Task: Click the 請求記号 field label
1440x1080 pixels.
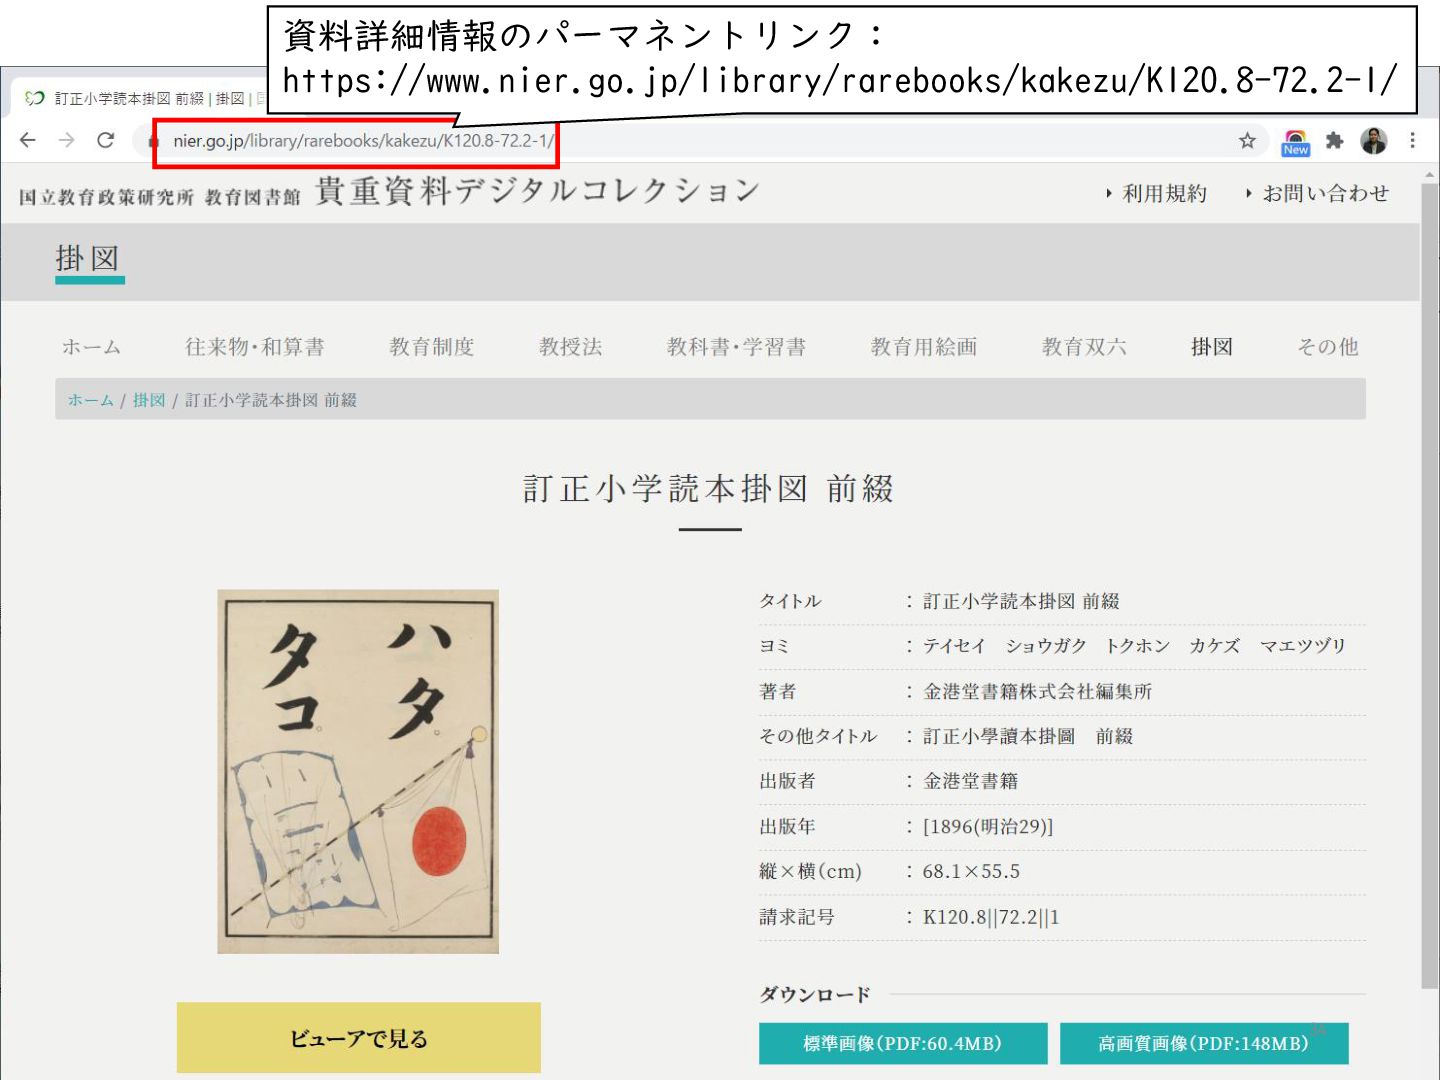Action: [797, 917]
